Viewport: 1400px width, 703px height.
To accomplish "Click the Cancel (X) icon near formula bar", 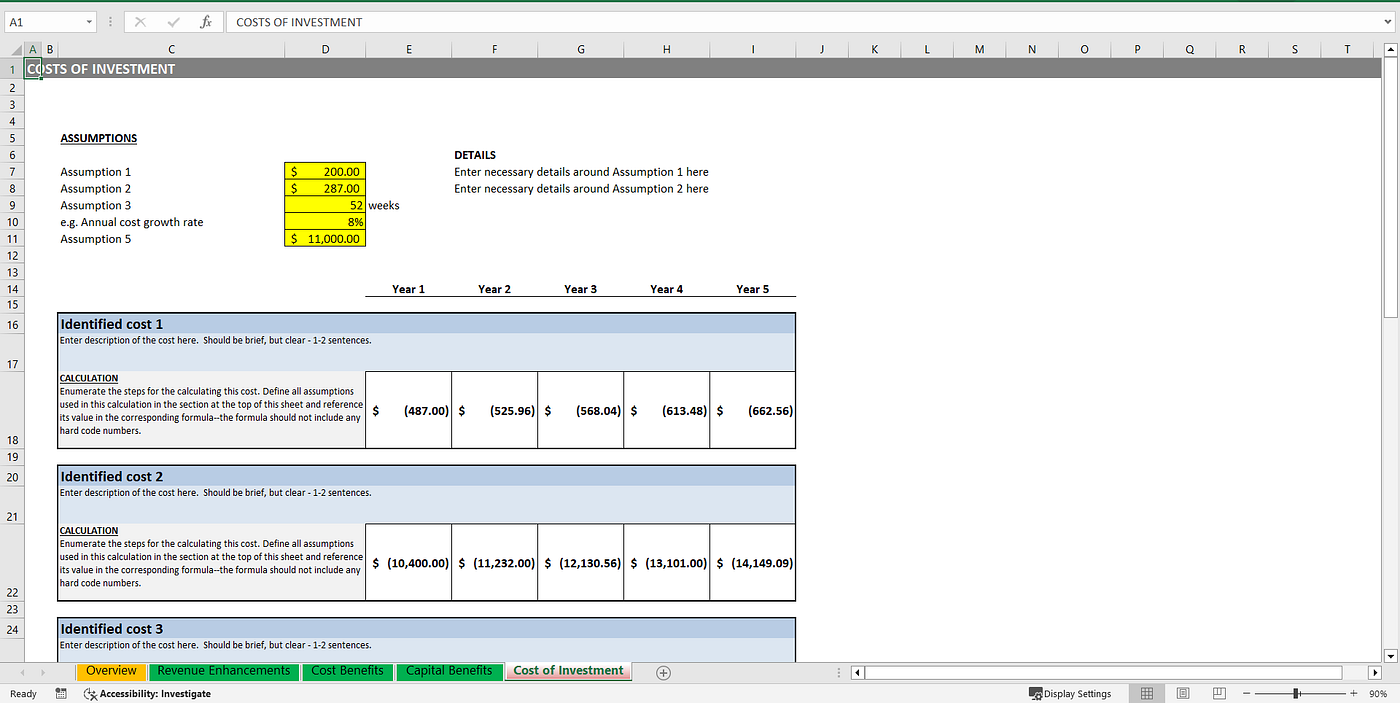I will point(140,21).
